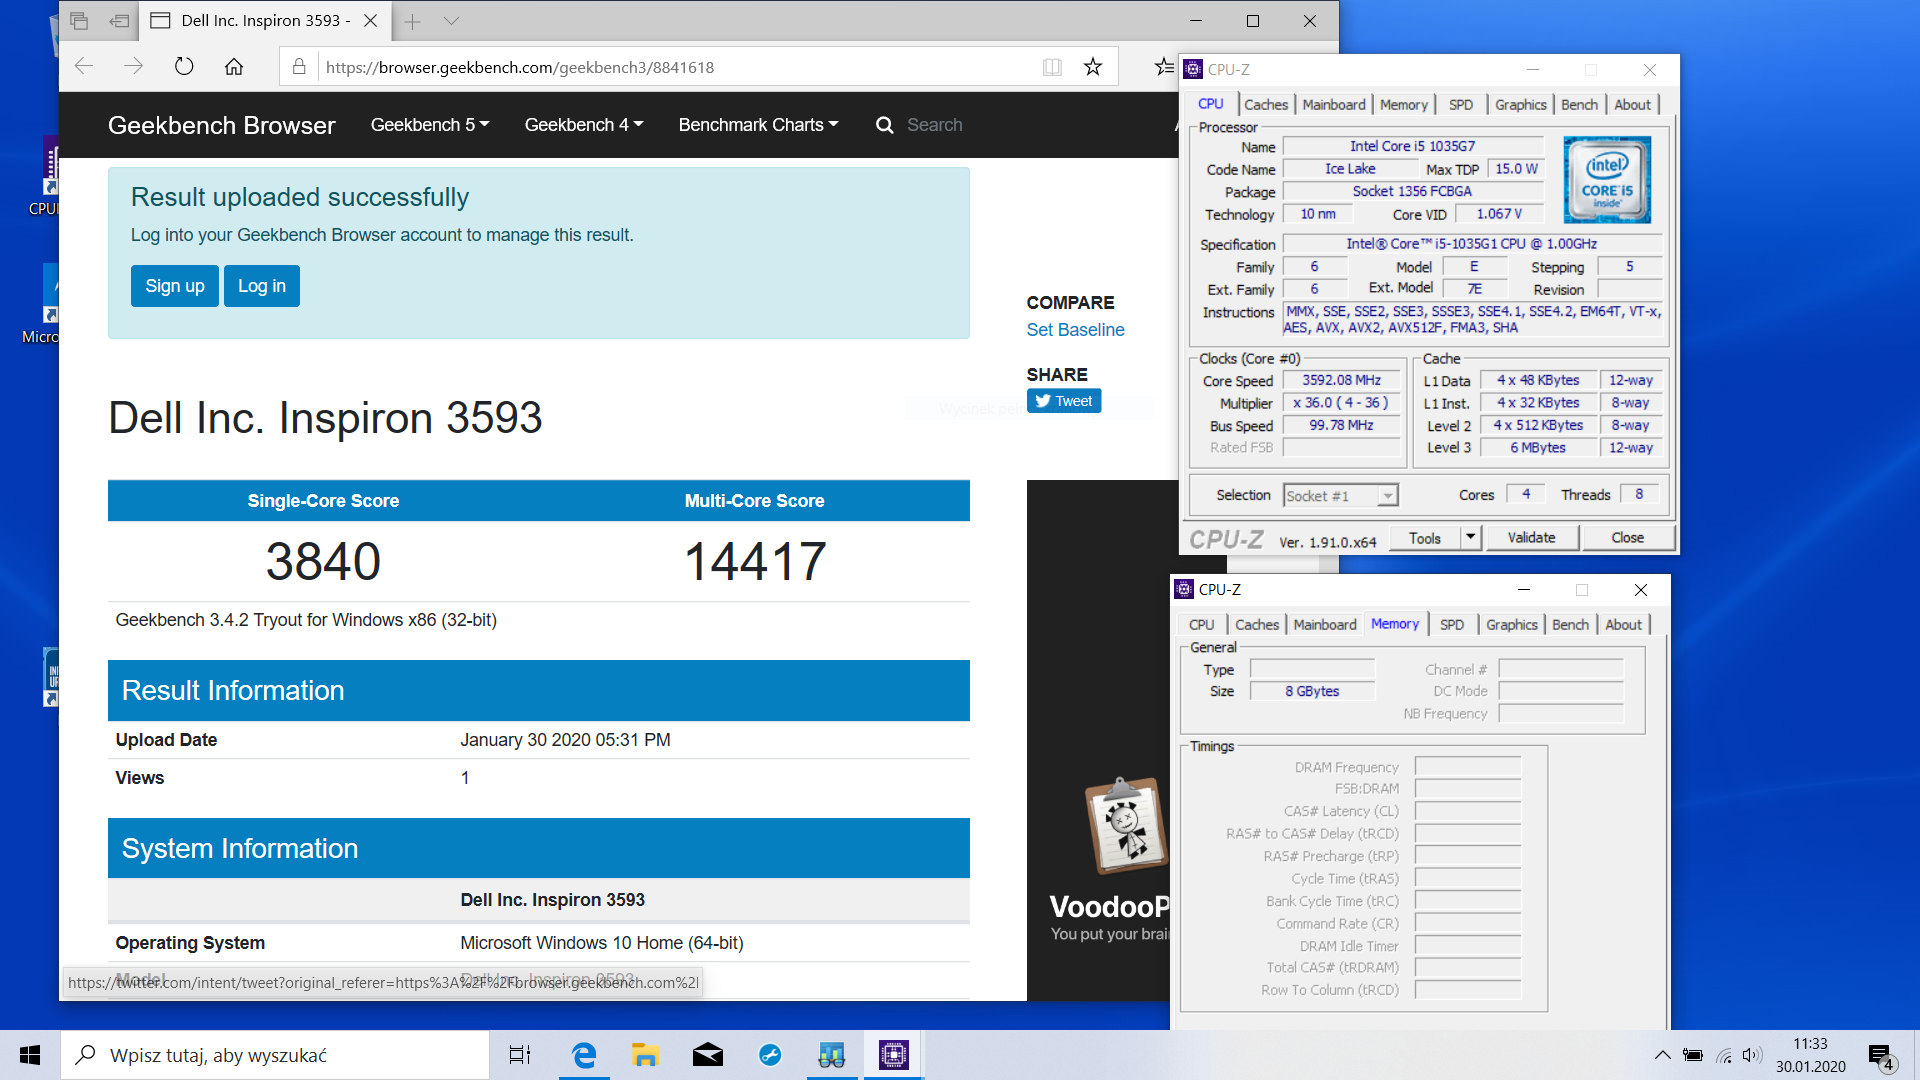Image resolution: width=1920 pixels, height=1080 pixels.
Task: Click the browser back arrow
Action: pos(84,67)
